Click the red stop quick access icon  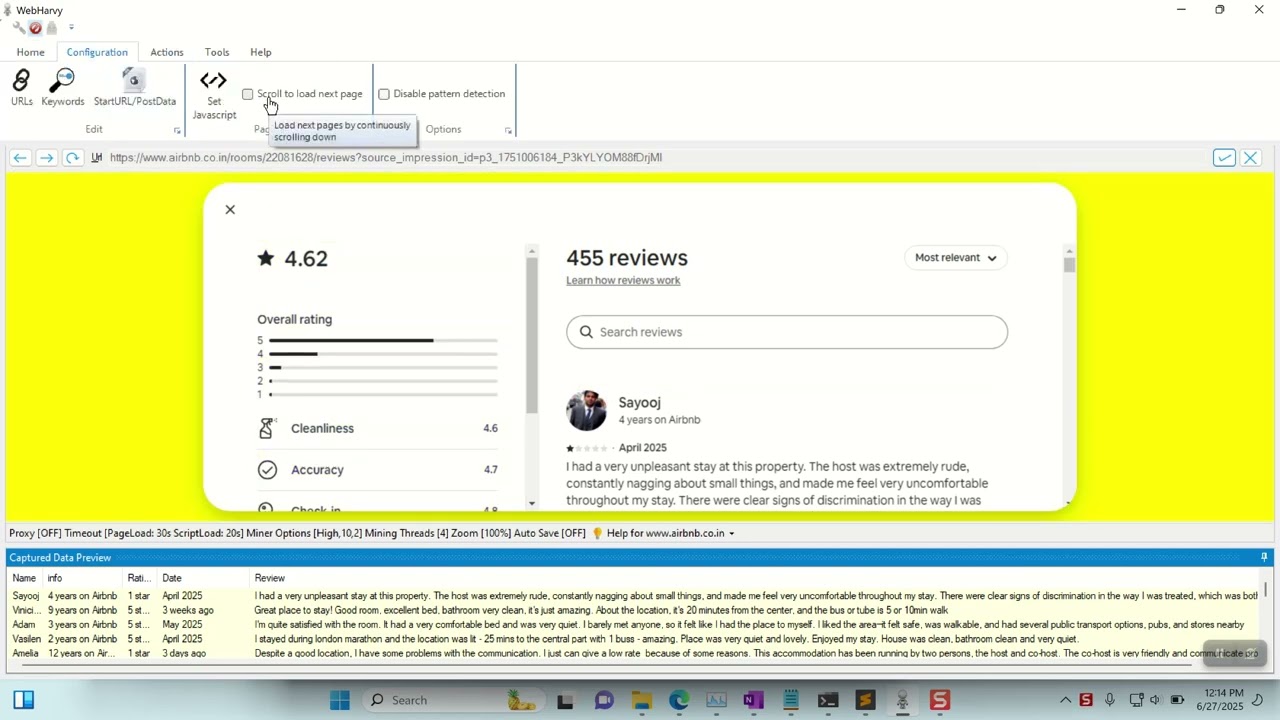pos(35,28)
